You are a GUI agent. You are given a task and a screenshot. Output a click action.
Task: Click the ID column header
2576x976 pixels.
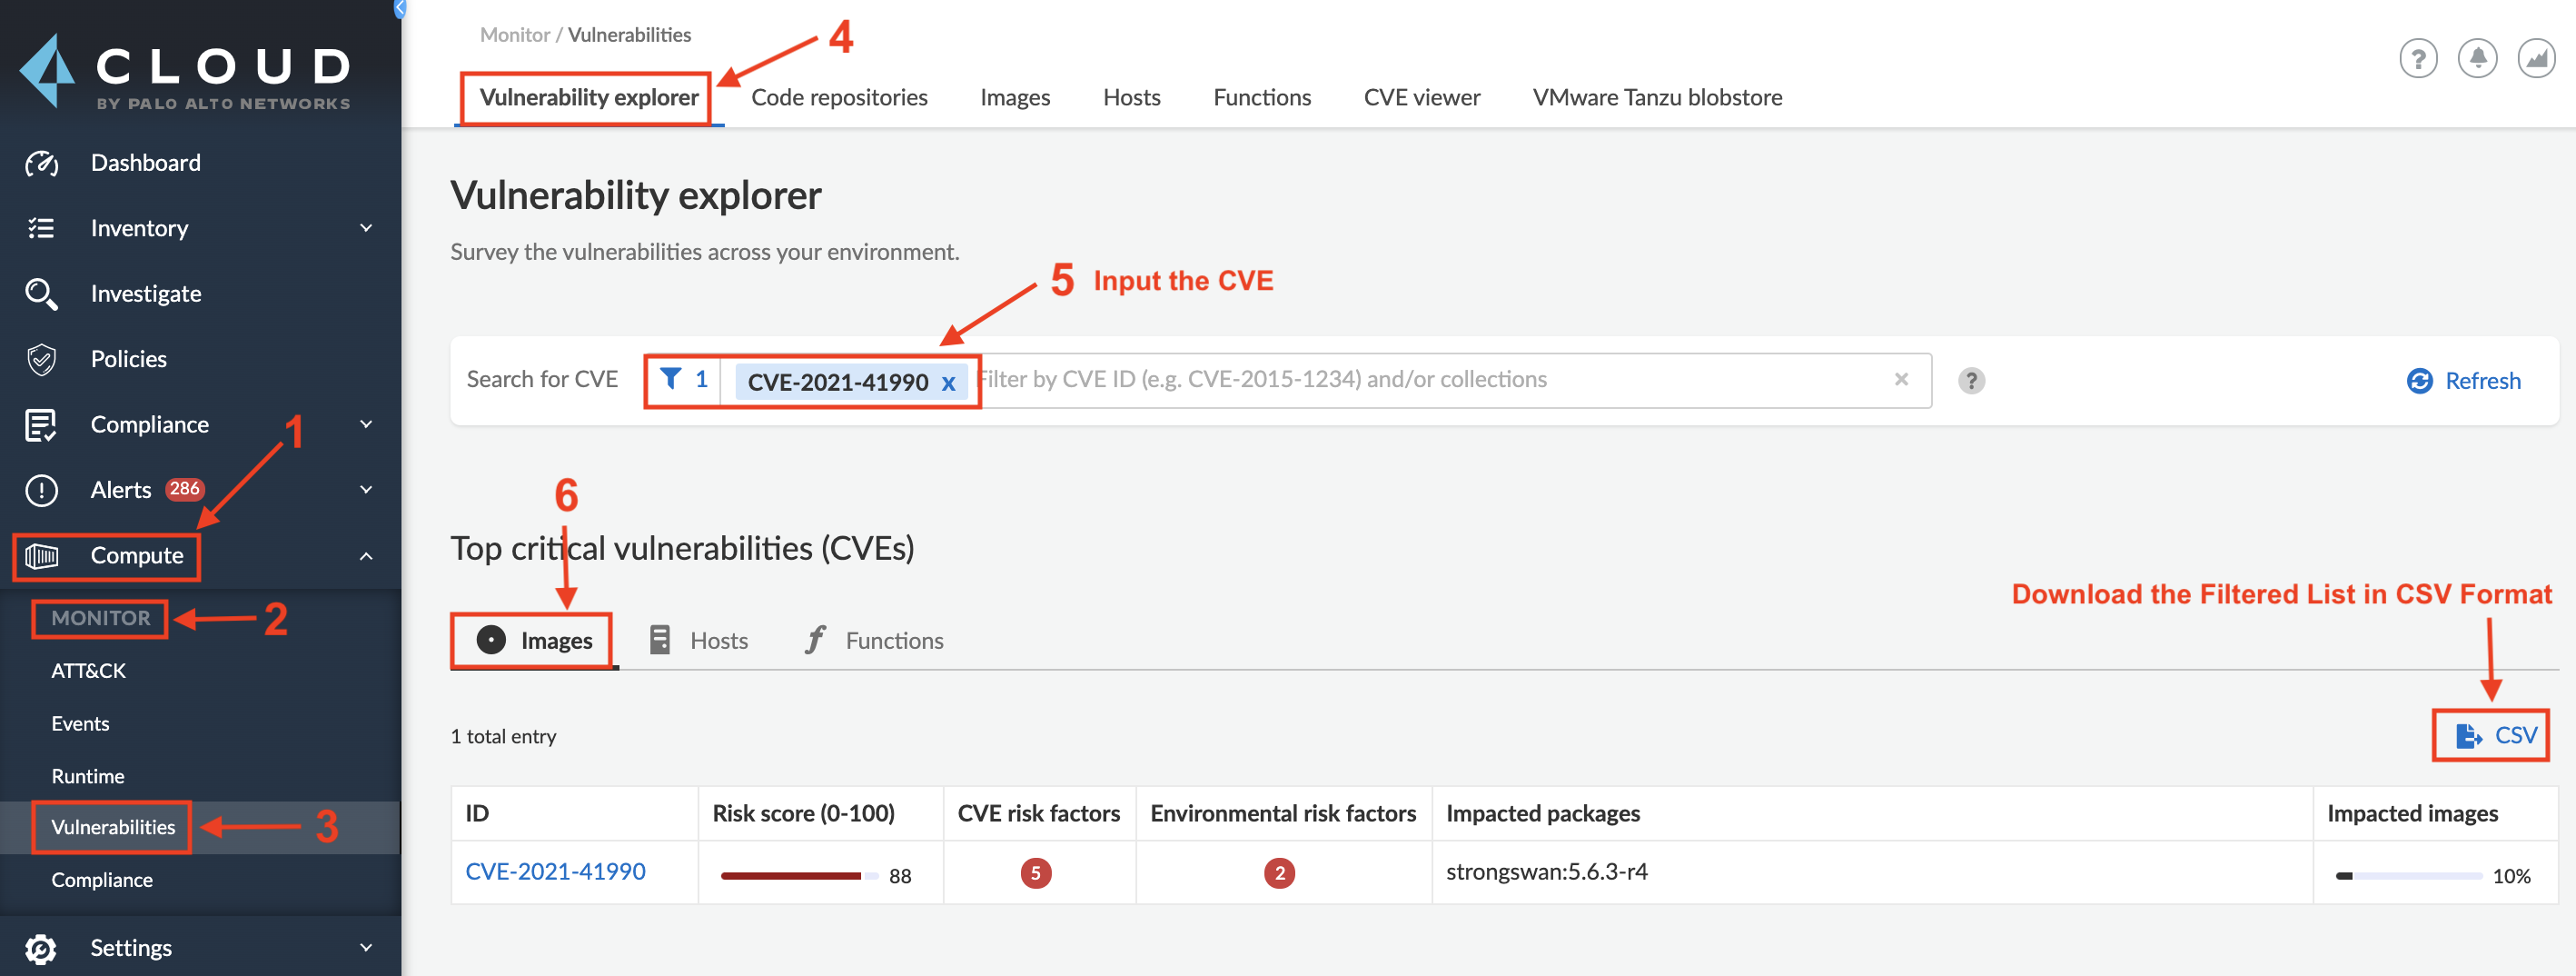tap(477, 813)
